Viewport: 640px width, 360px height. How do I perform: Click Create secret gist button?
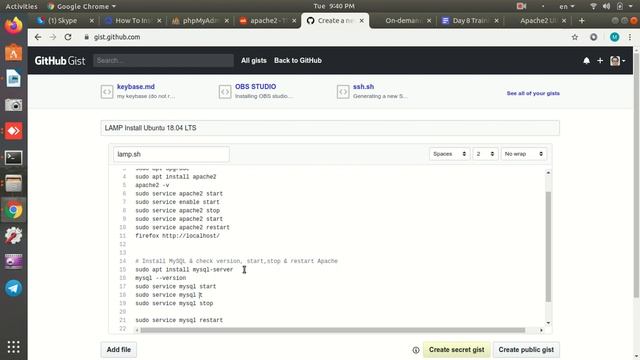point(456,350)
